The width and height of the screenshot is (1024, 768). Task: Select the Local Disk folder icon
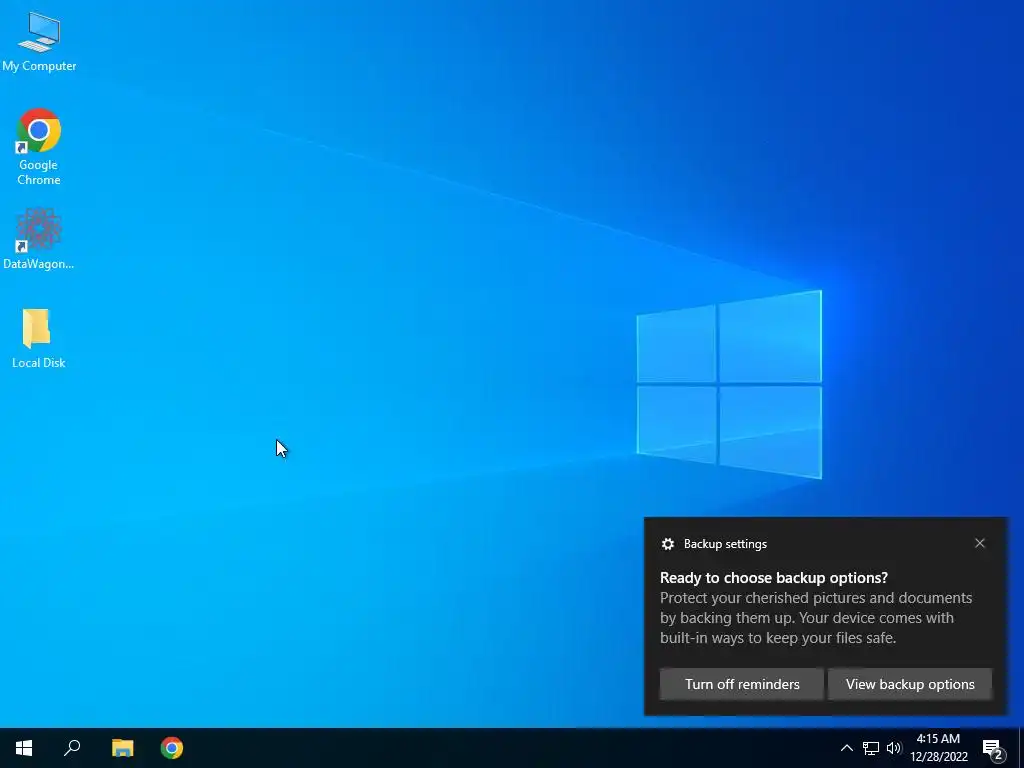(38, 337)
